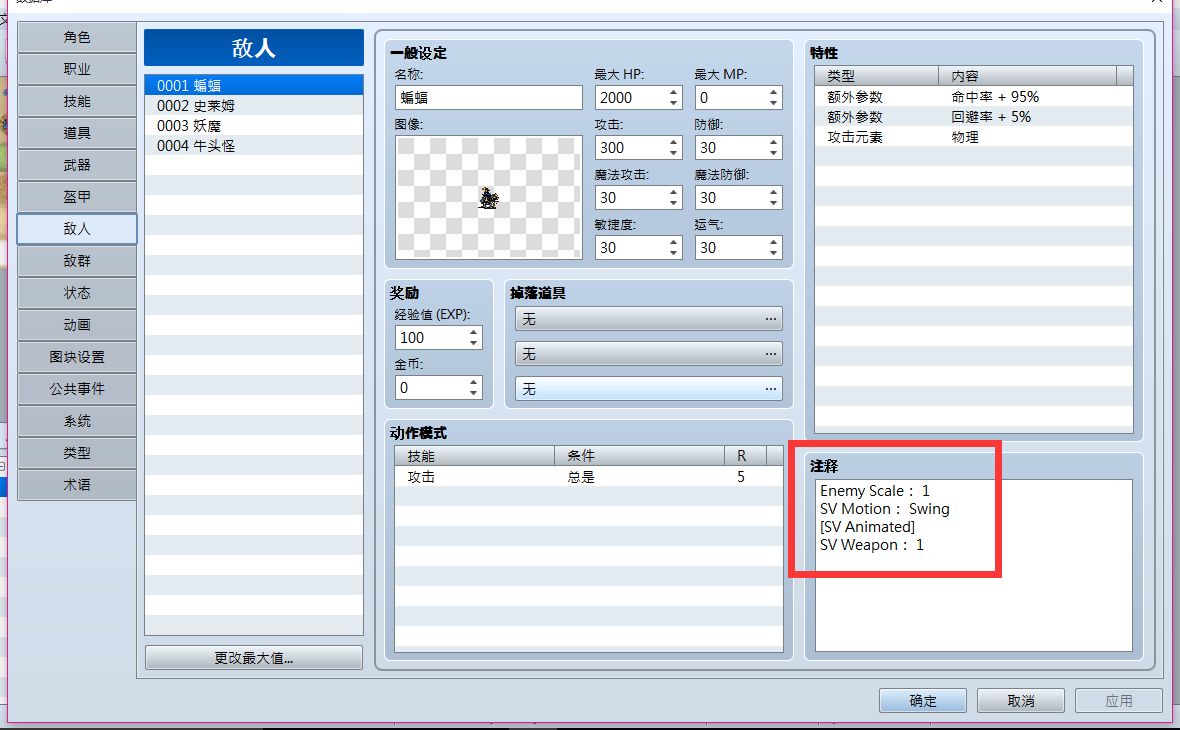Switch to the 敌群 tab
1180x730 pixels.
pos(77,261)
